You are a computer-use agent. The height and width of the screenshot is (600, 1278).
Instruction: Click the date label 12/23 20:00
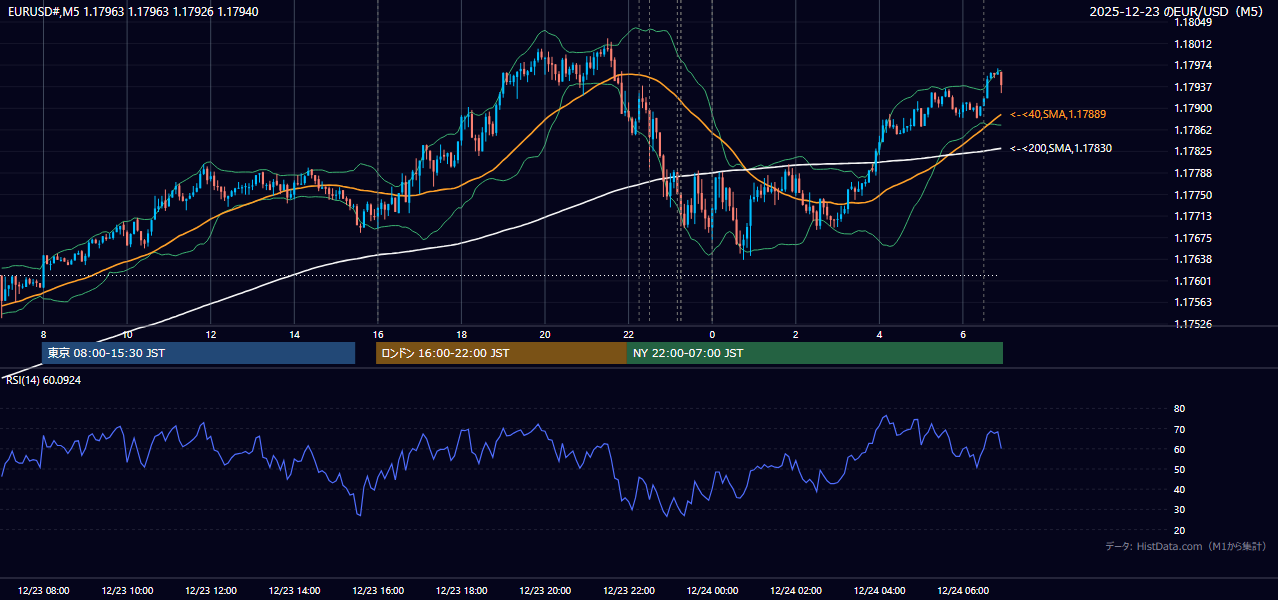[545, 591]
